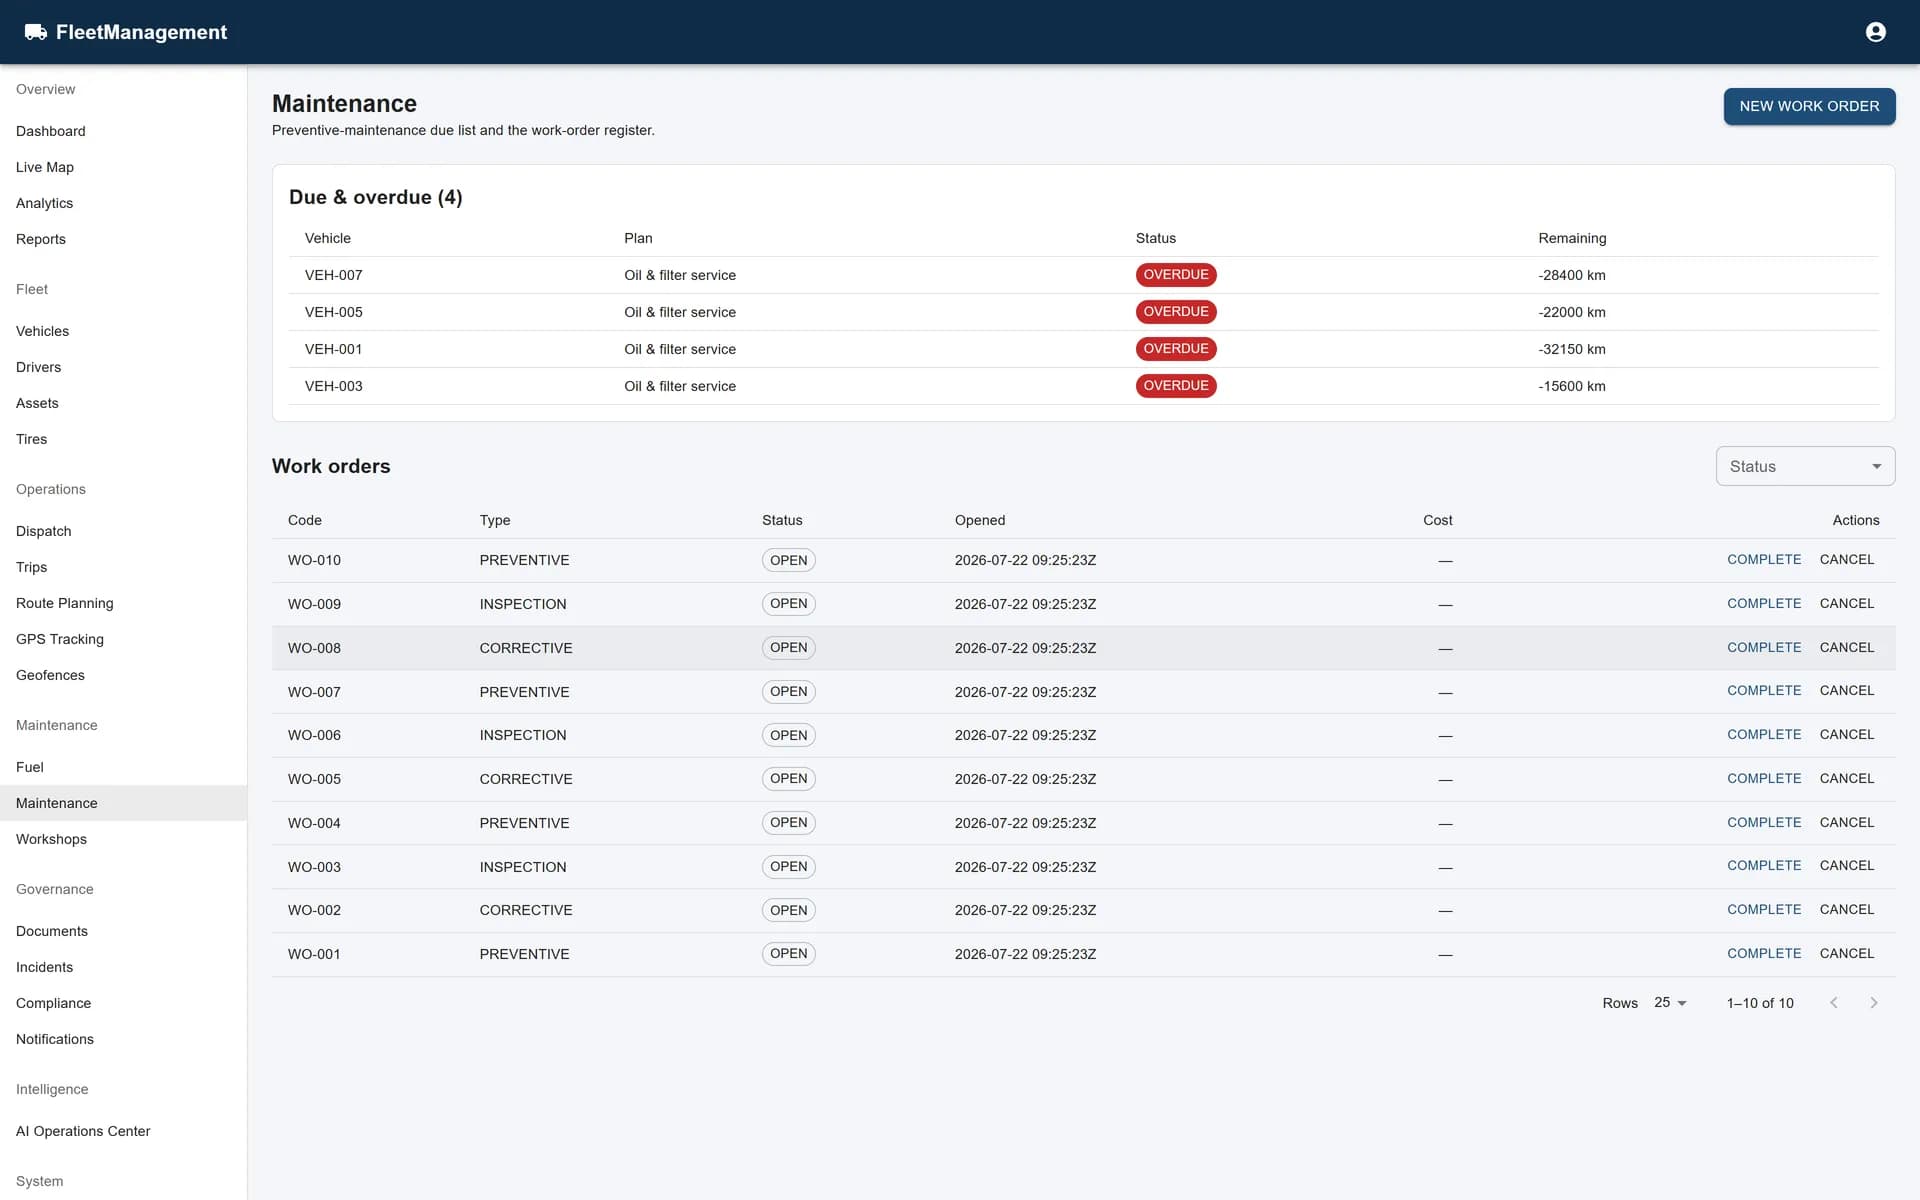Complete work order WO-002
Image resolution: width=1920 pixels, height=1200 pixels.
(x=1764, y=910)
